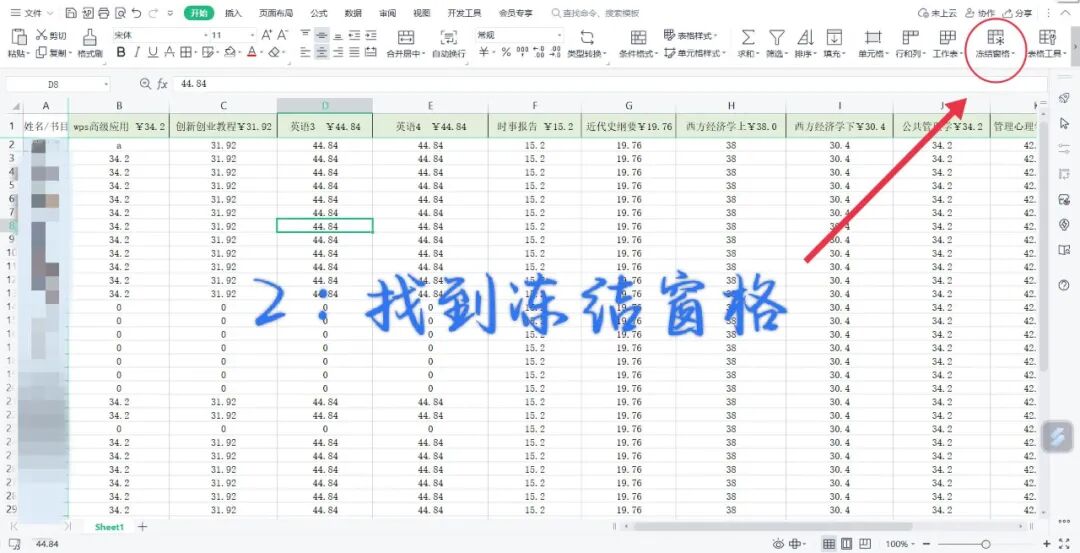The width and height of the screenshot is (1080, 553).
Task: Open the Name Box dropdown showing D8
Action: click(106, 84)
